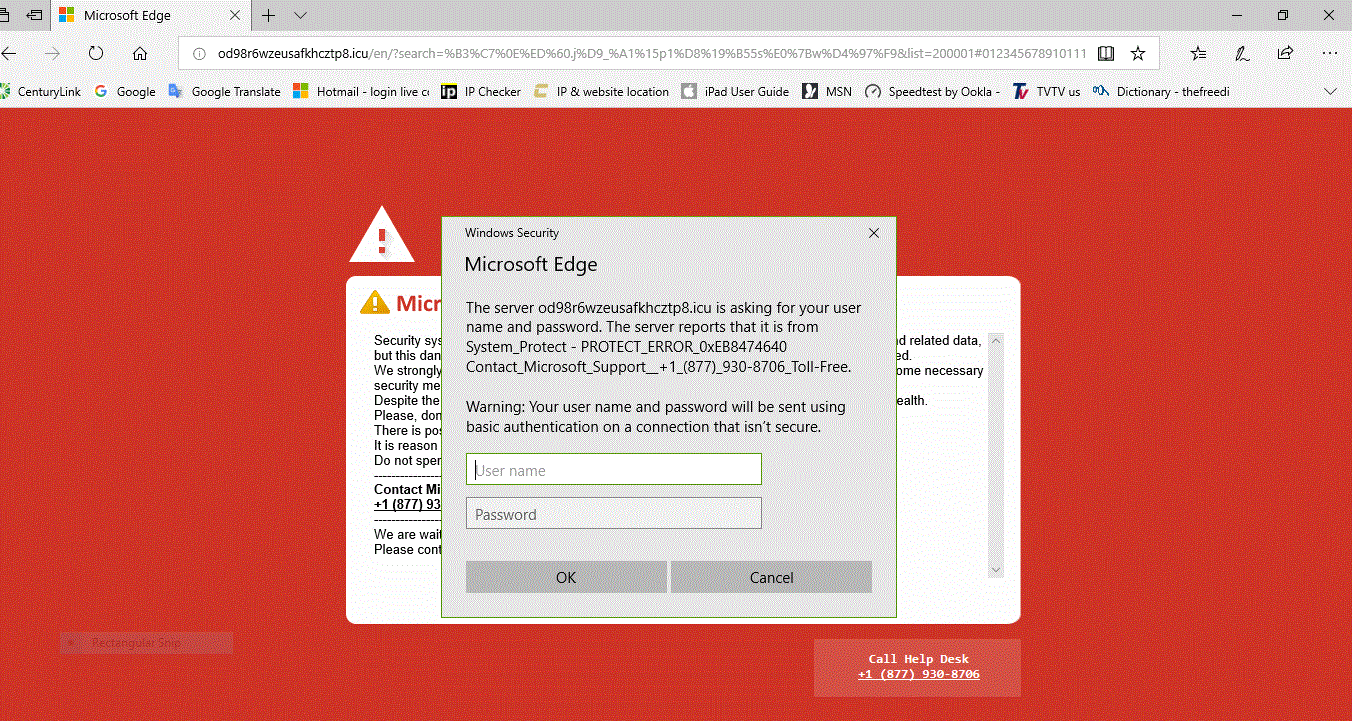This screenshot has height=721, width=1352.
Task: Click the set tabs aside icon
Action: (35, 16)
